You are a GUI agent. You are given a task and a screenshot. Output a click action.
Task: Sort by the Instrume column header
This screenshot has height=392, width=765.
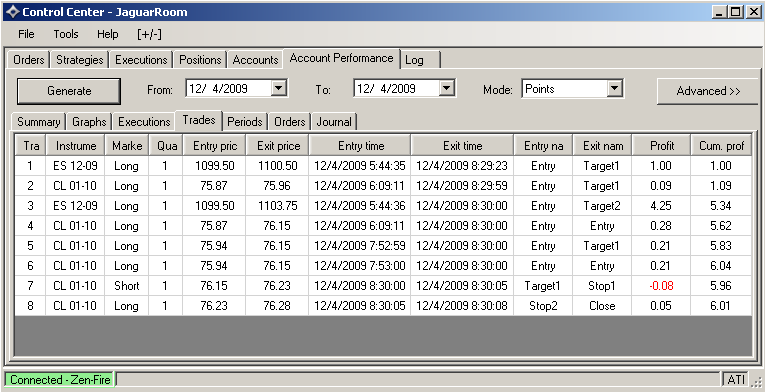(x=76, y=145)
